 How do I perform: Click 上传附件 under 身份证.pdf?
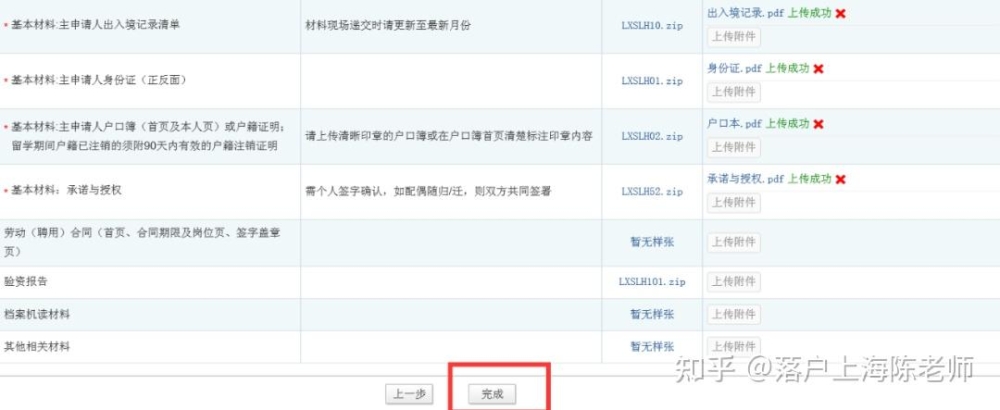733,92
